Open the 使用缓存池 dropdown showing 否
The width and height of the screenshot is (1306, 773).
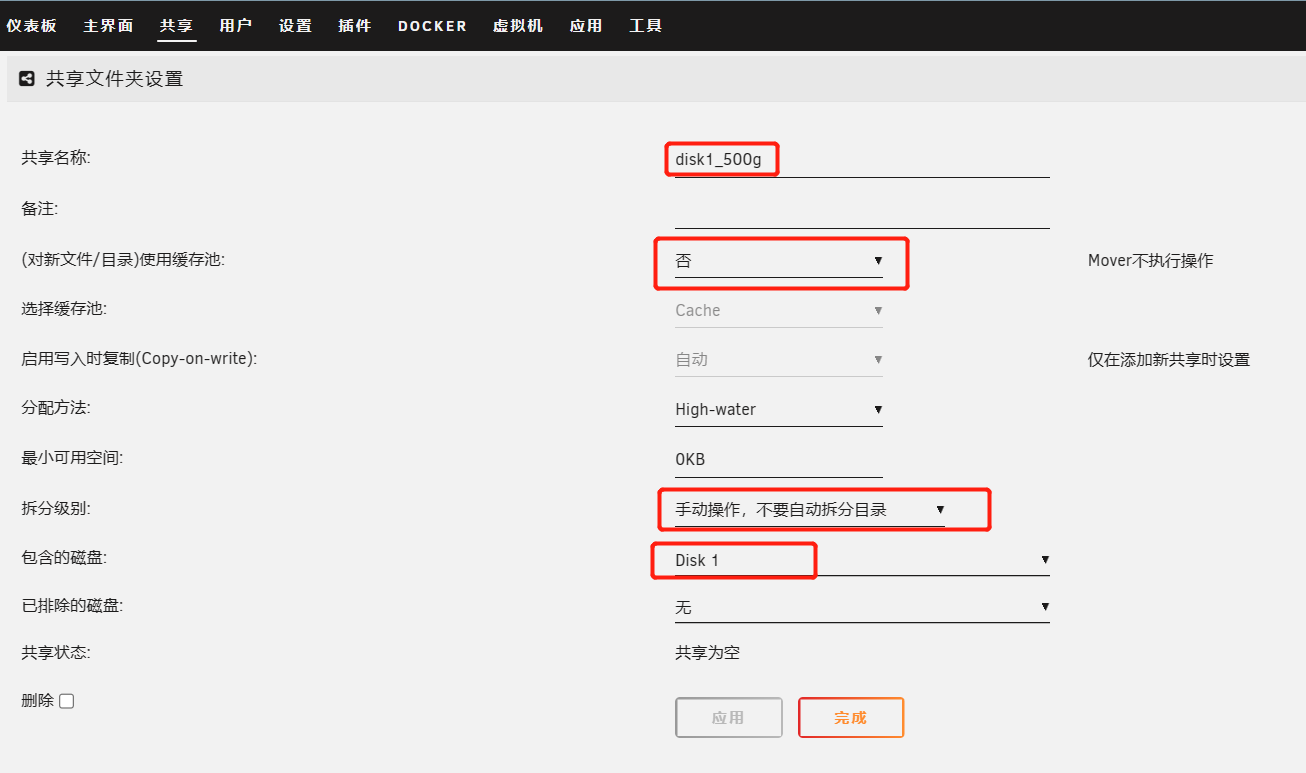[x=778, y=261]
